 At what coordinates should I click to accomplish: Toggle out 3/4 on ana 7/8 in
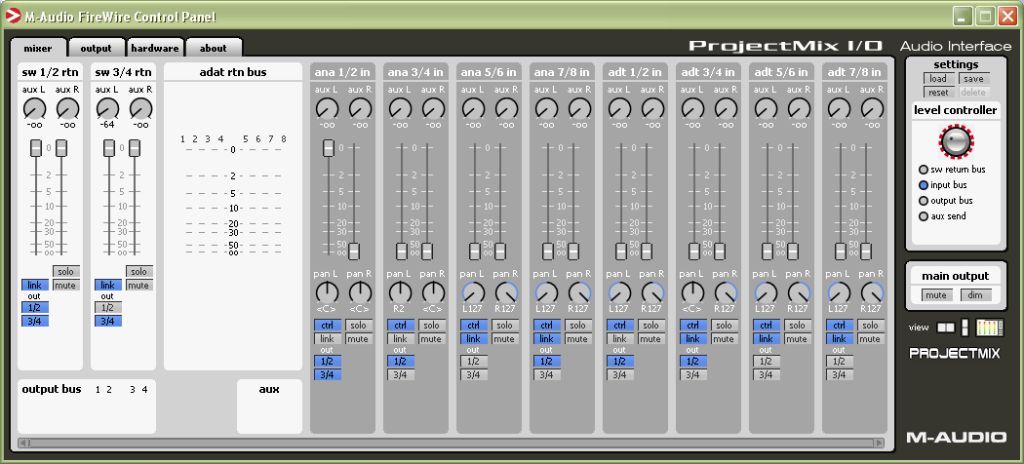547,374
